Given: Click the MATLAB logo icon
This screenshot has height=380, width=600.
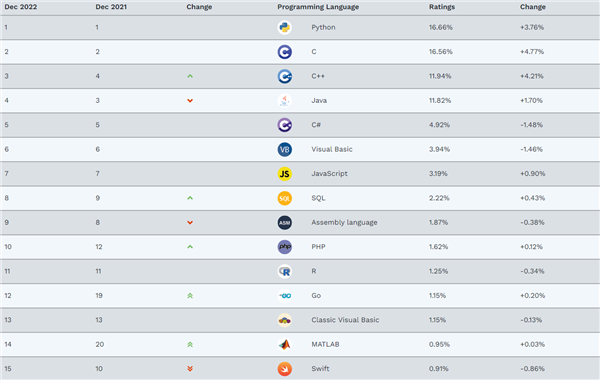Looking at the screenshot, I should tap(284, 344).
